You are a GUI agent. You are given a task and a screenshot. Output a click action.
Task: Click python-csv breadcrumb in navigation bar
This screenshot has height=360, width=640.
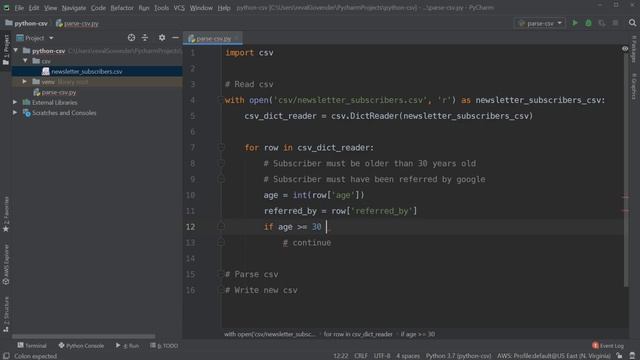[27, 23]
